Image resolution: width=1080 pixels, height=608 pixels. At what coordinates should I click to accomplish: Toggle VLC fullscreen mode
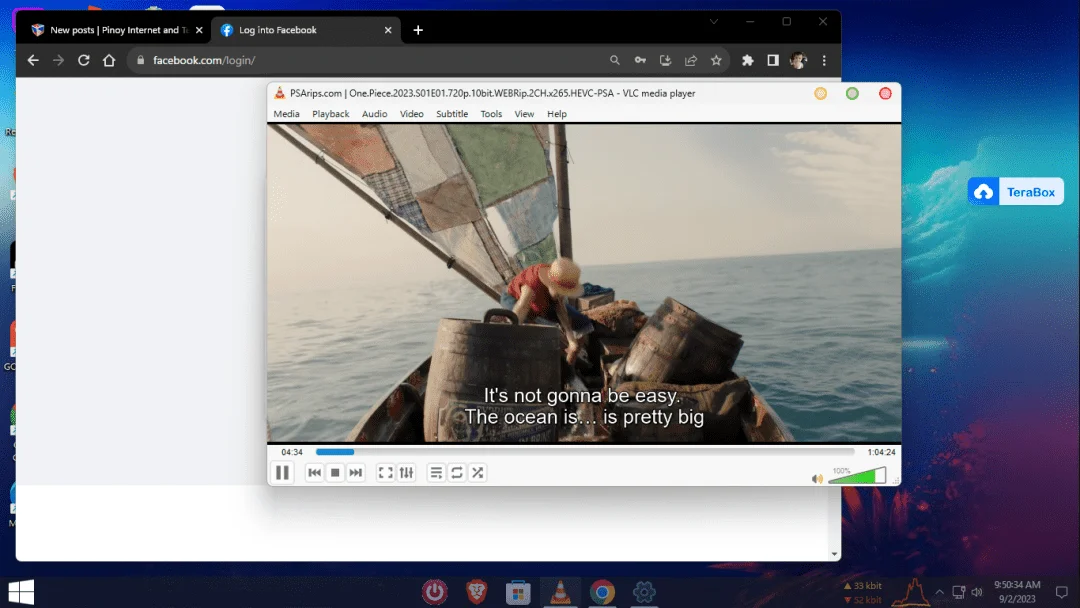coord(386,472)
